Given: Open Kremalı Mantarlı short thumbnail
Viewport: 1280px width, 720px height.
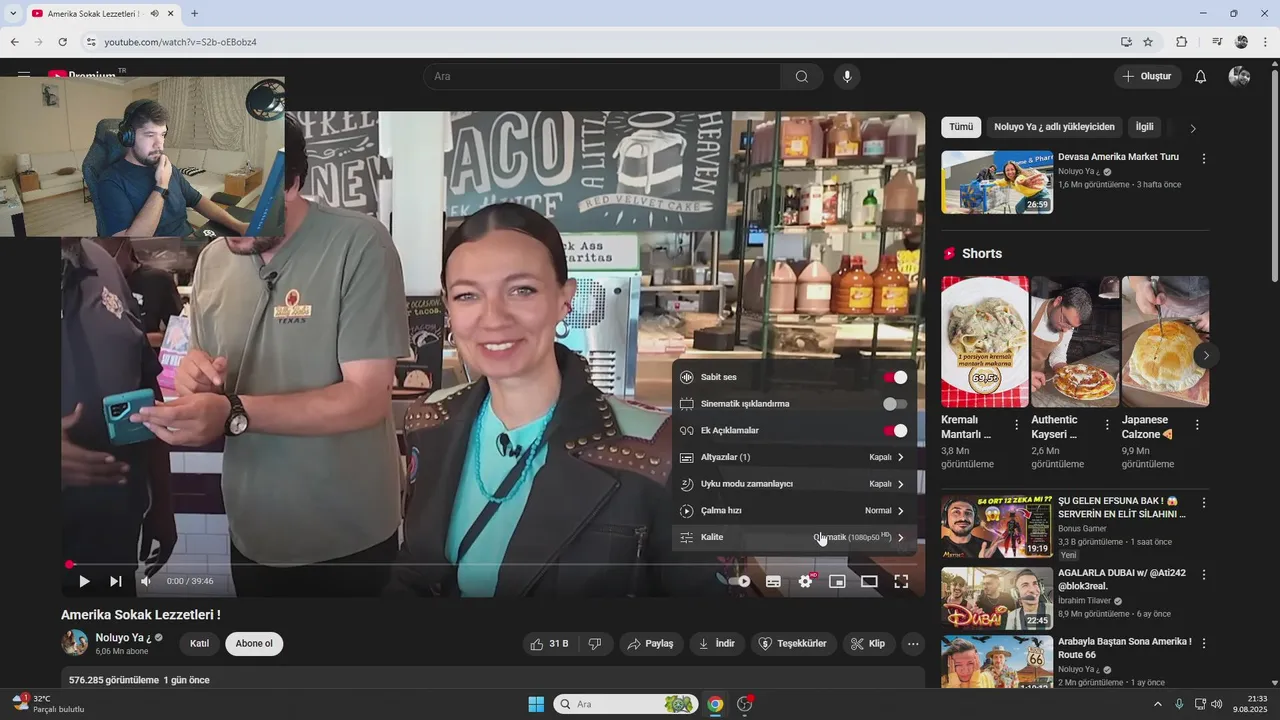Looking at the screenshot, I should tap(985, 342).
